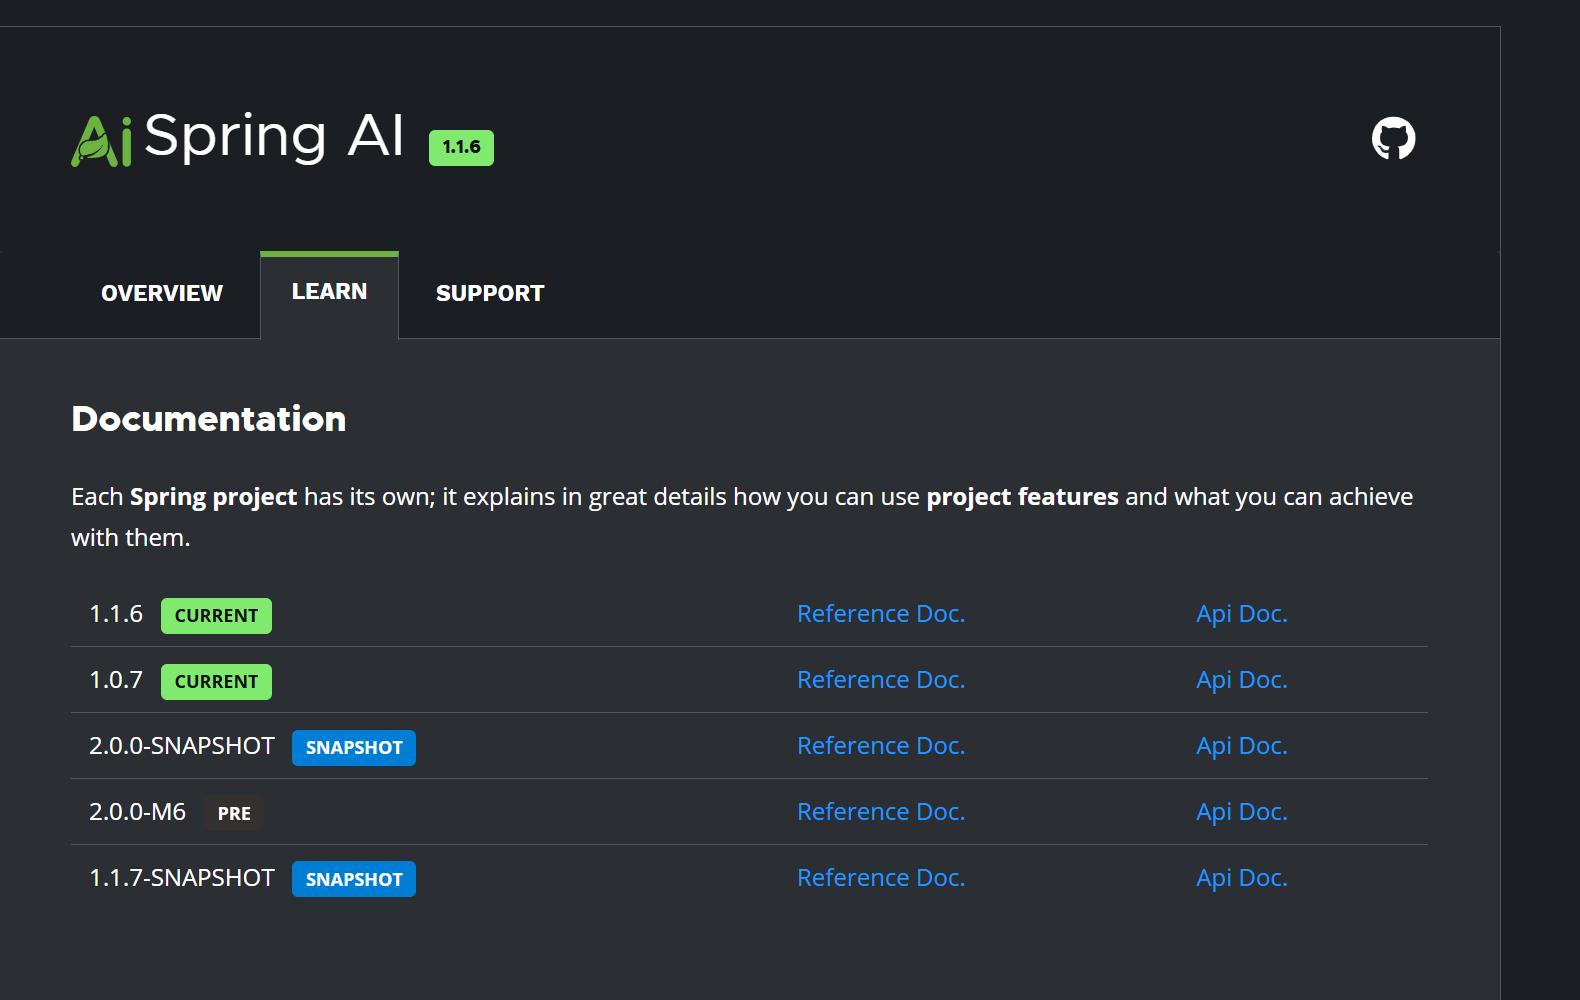Open Reference Doc. for 2.0.0-M6

coord(881,812)
